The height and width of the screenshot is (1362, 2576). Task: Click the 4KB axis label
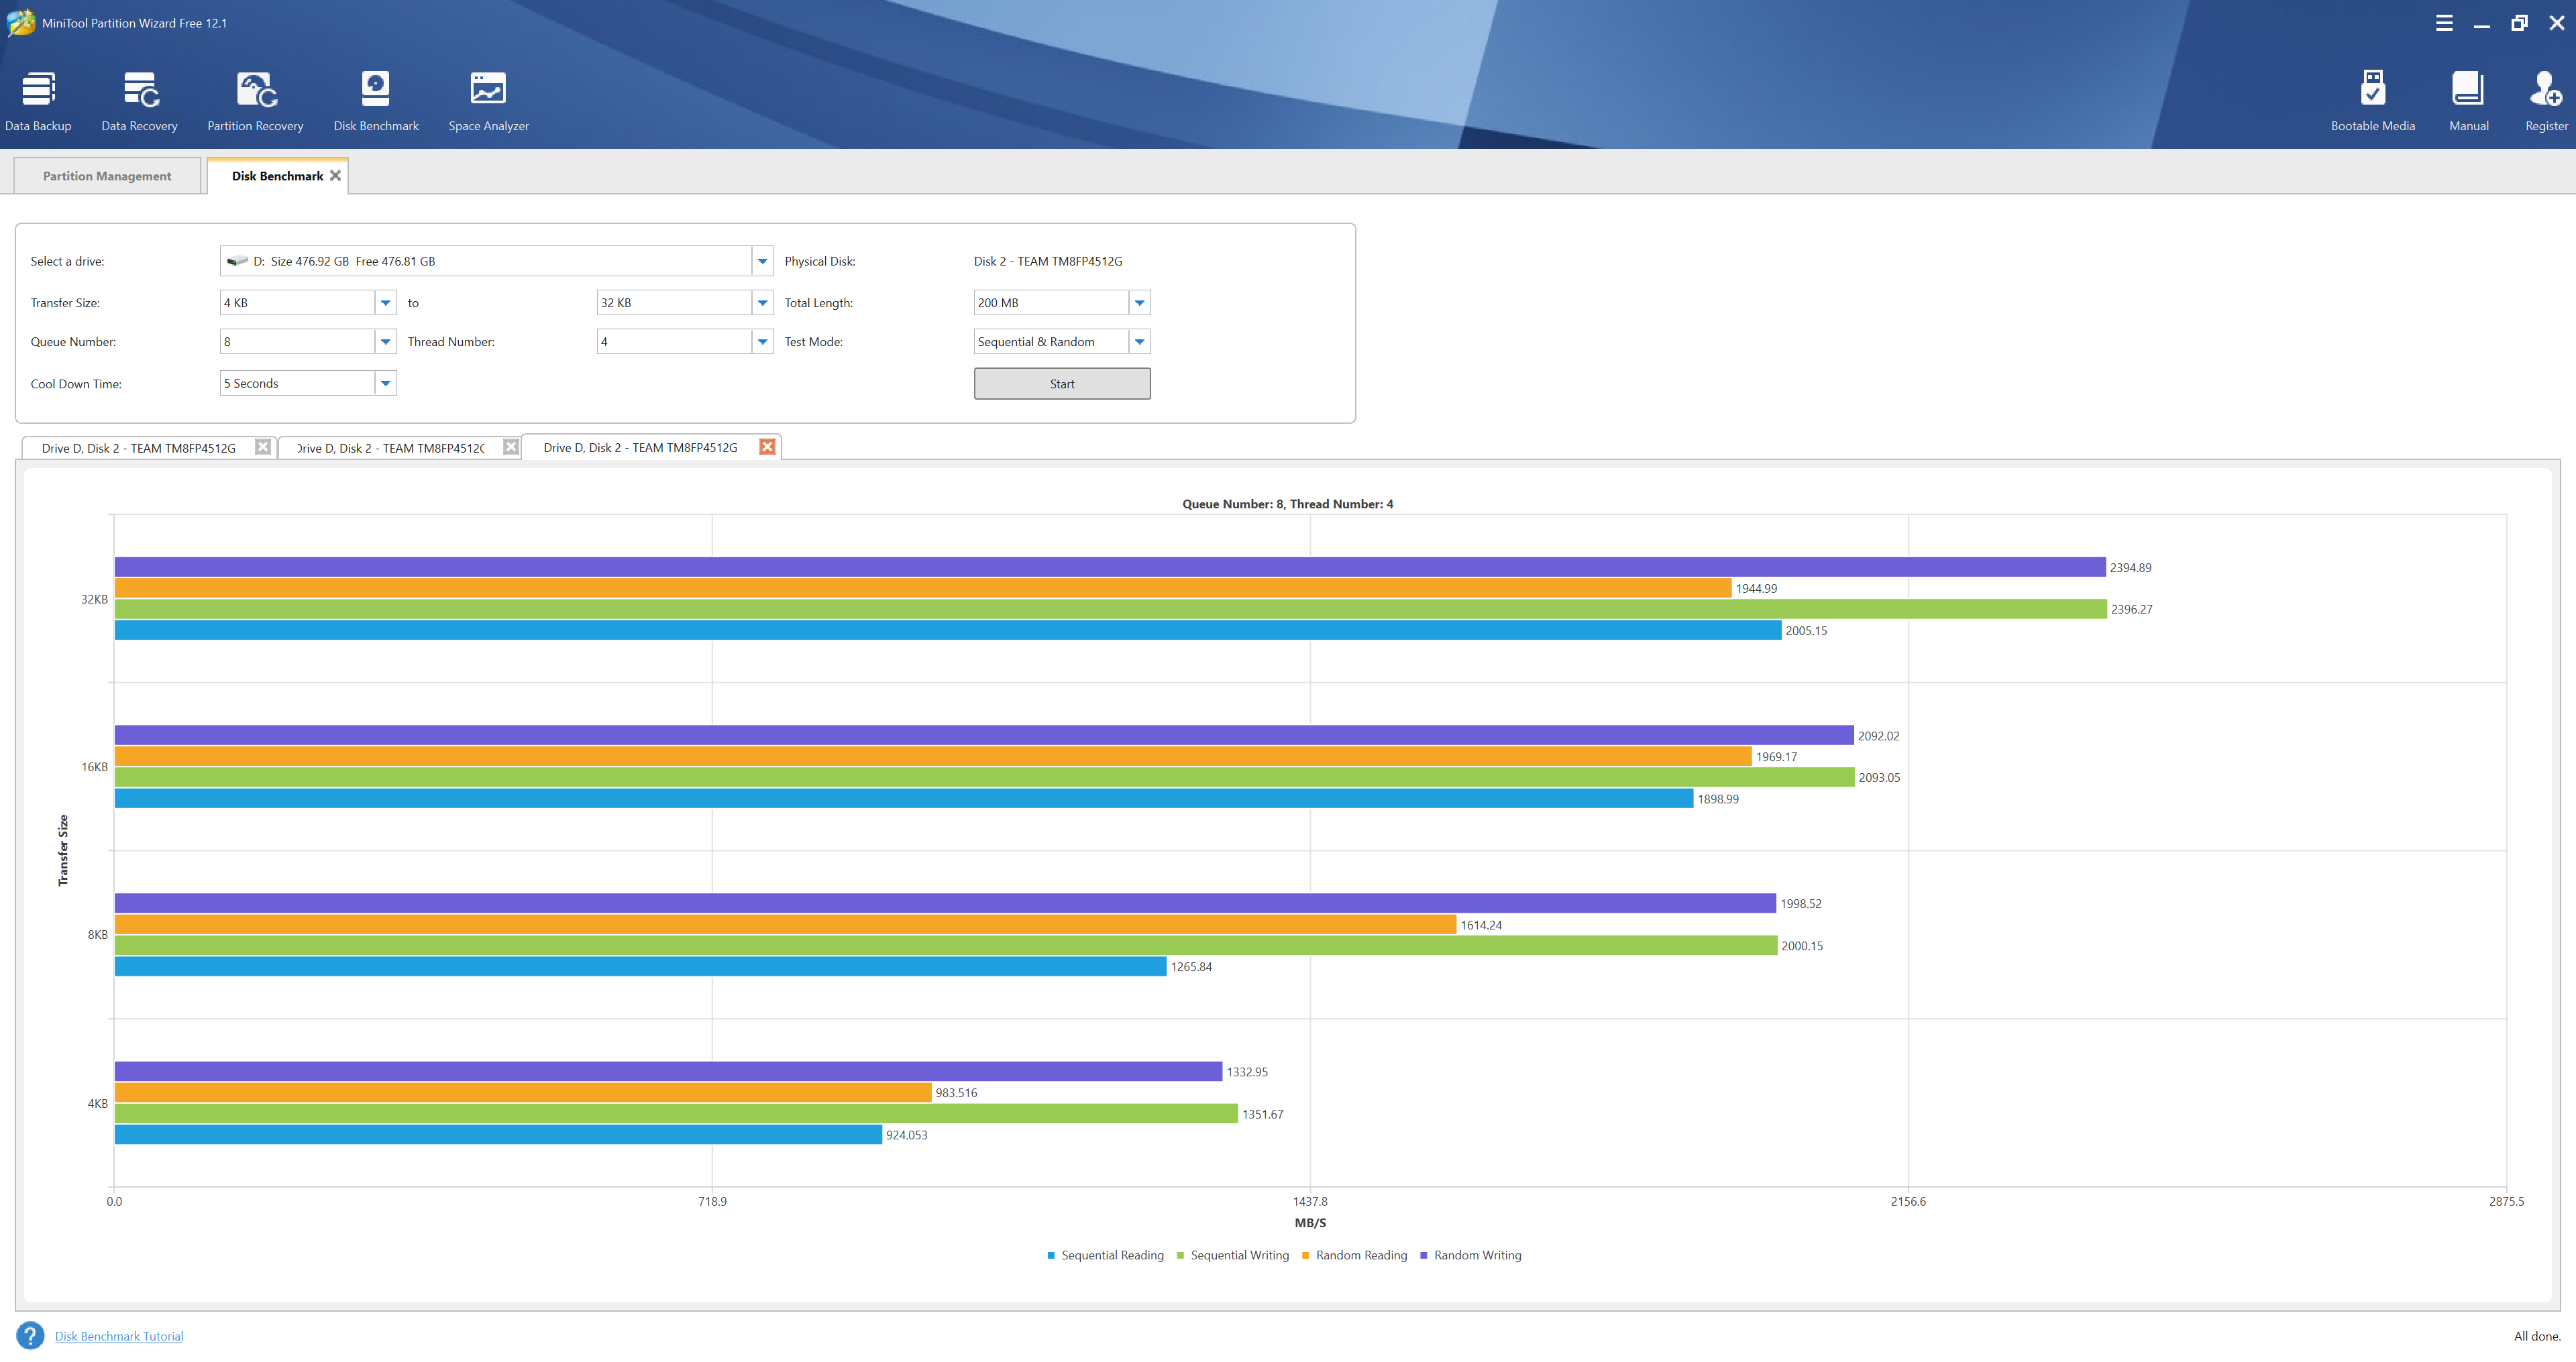[x=97, y=1103]
